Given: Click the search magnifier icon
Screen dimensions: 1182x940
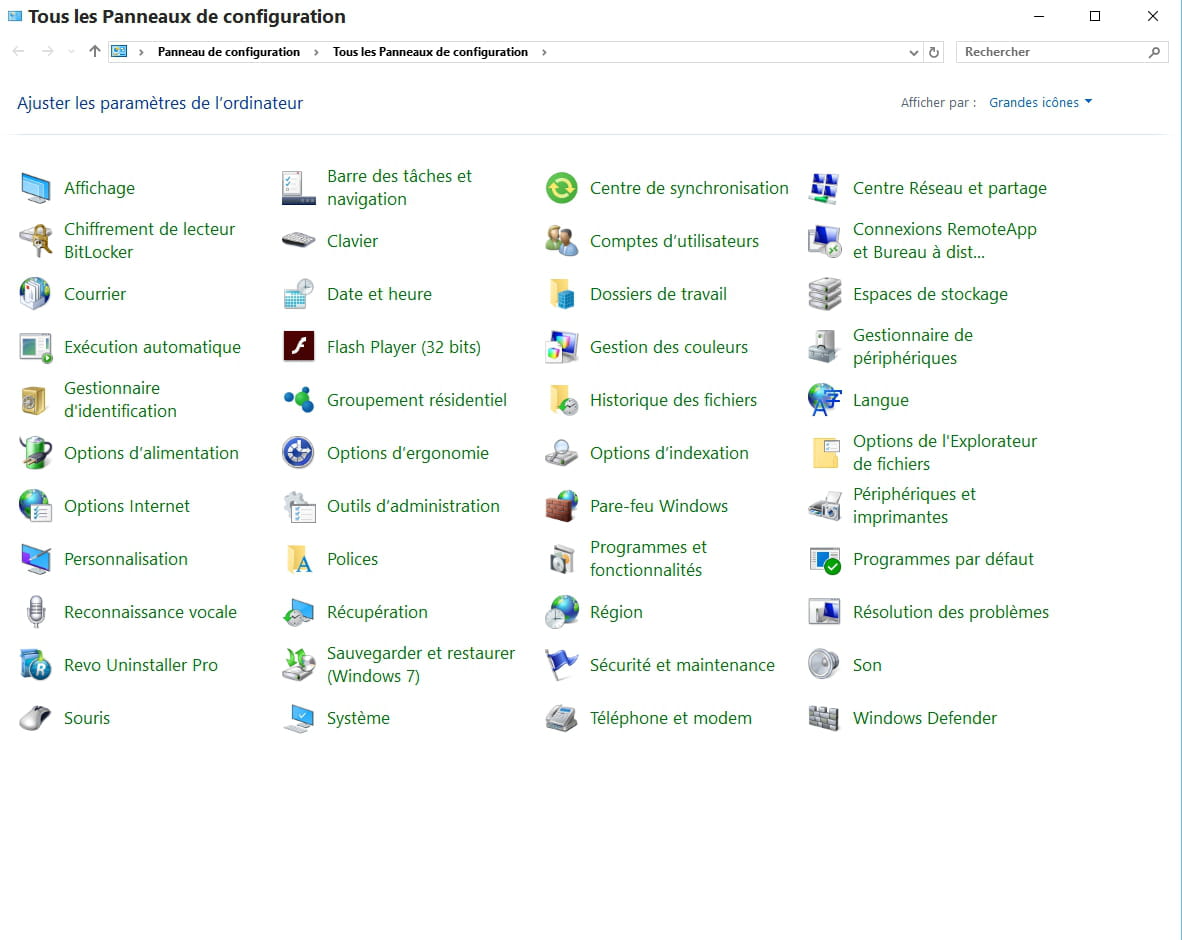Looking at the screenshot, I should (1153, 52).
